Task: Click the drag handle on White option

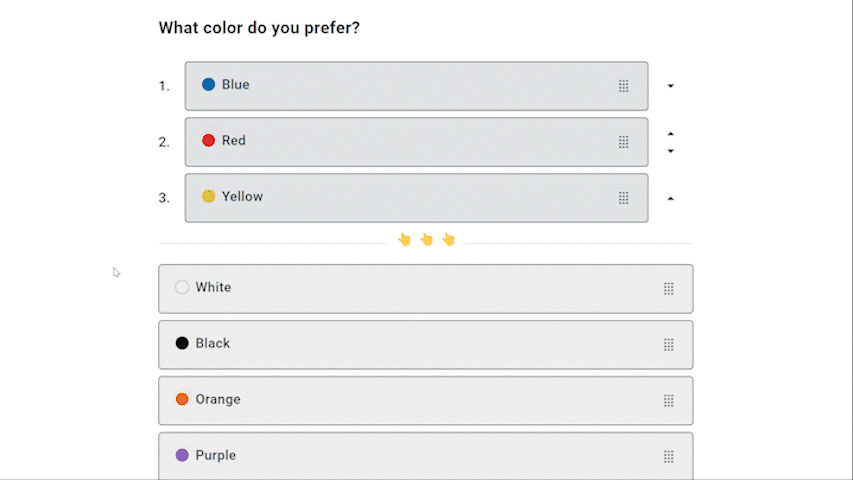Action: pyautogui.click(x=669, y=289)
